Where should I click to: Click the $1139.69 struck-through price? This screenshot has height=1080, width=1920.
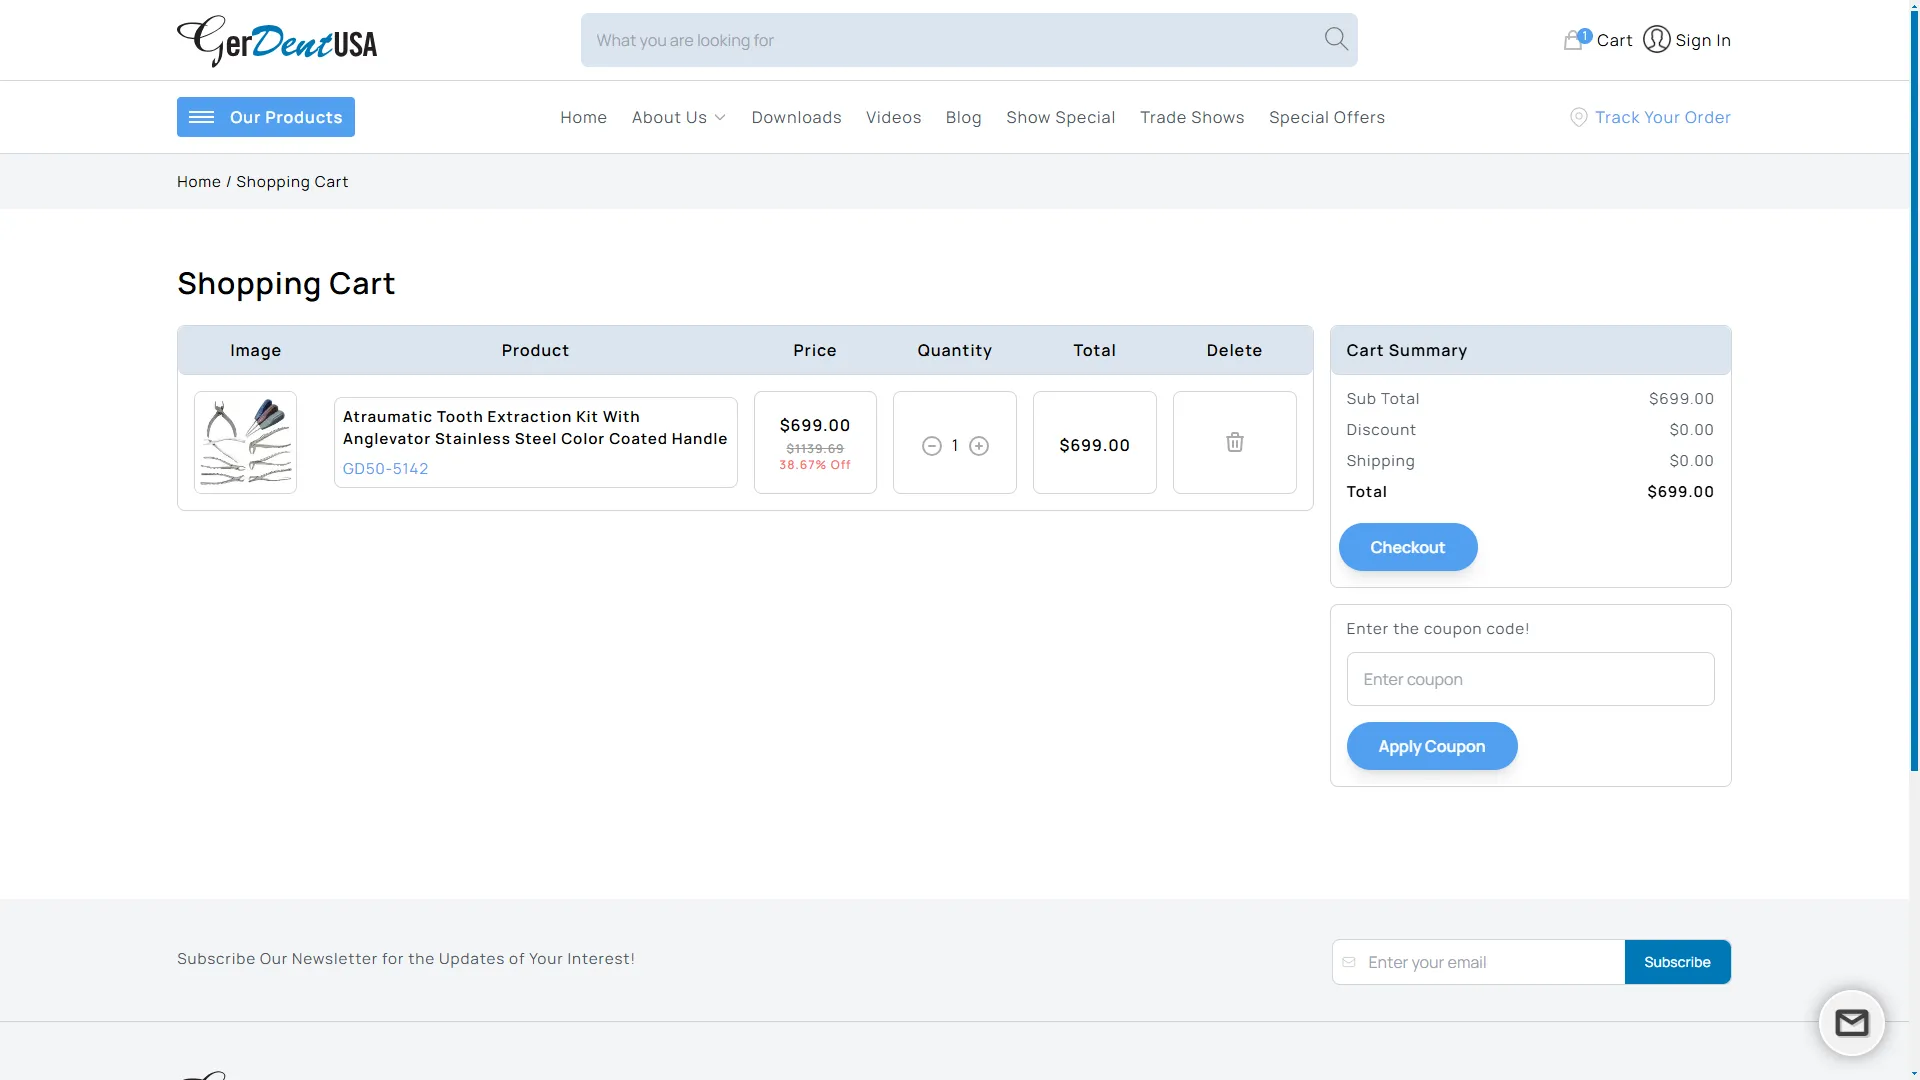[x=815, y=449]
